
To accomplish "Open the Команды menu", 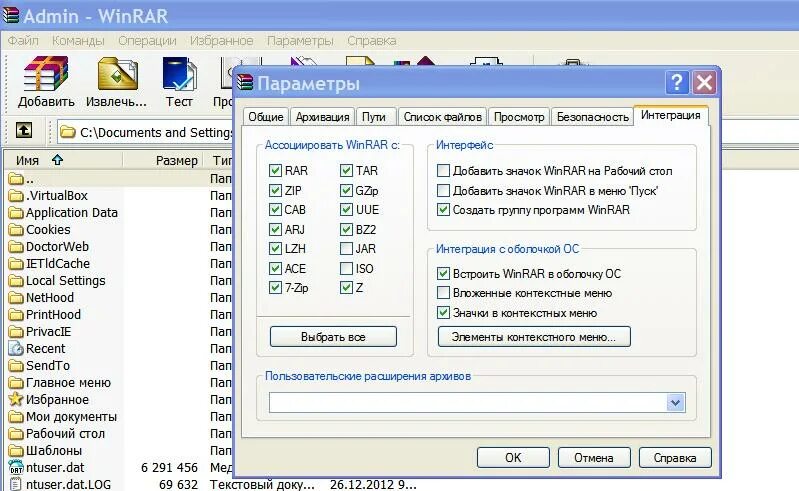I will click(78, 40).
